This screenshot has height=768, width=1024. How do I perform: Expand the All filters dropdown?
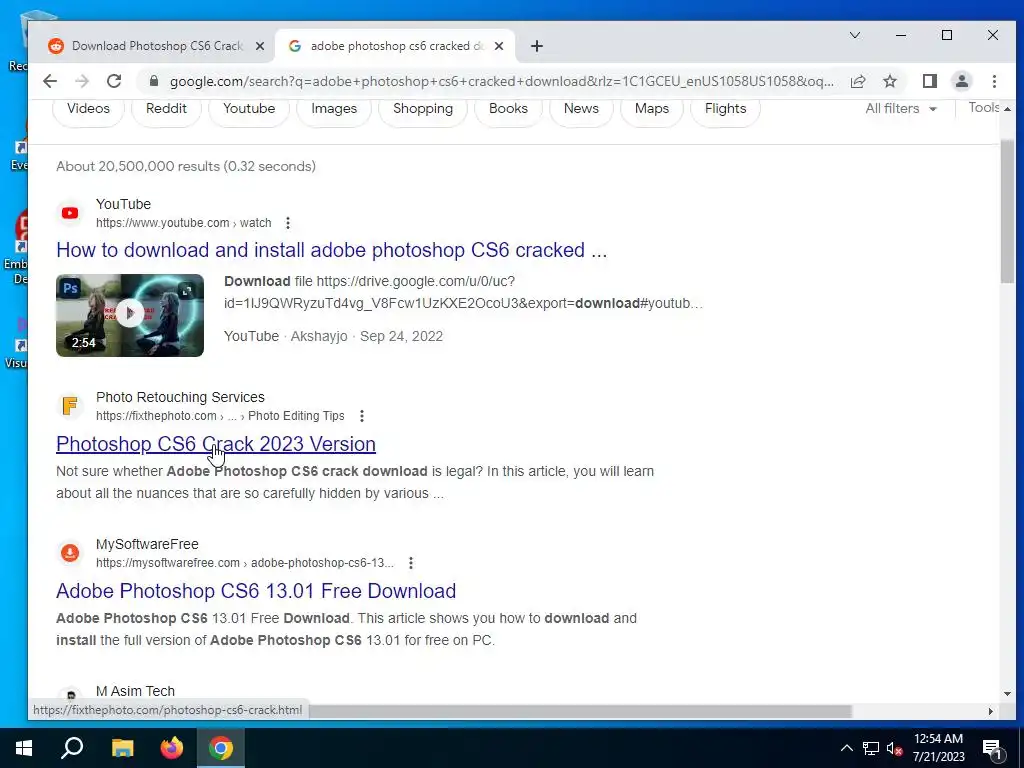(x=901, y=108)
